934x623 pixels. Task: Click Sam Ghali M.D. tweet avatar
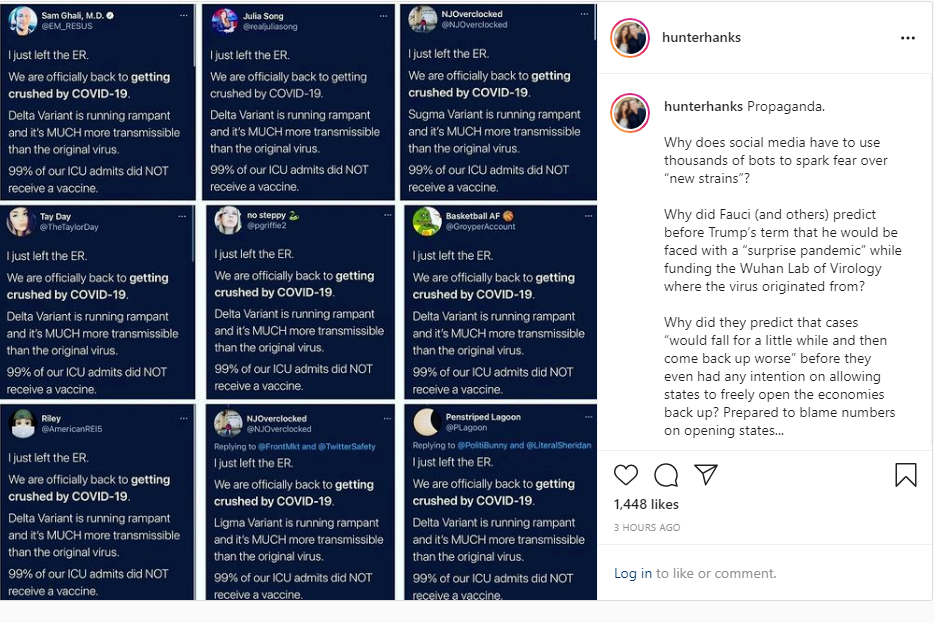(22, 19)
